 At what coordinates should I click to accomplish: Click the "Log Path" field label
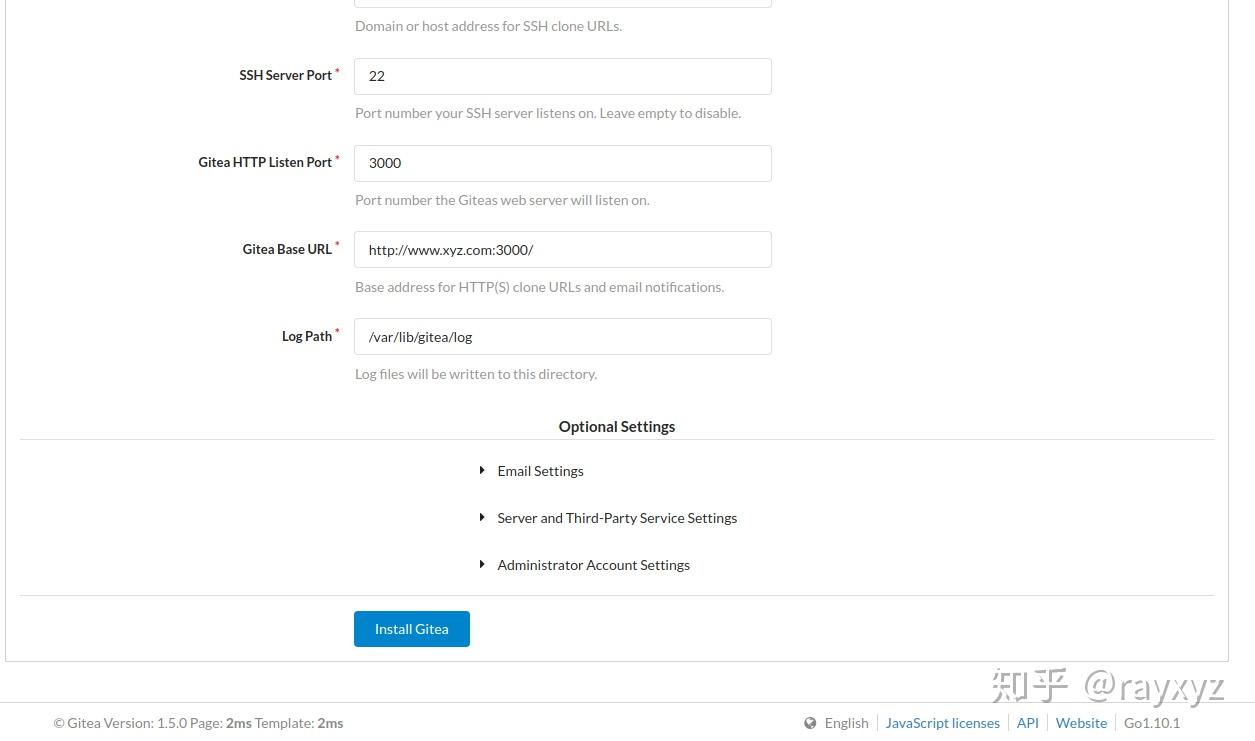point(307,336)
